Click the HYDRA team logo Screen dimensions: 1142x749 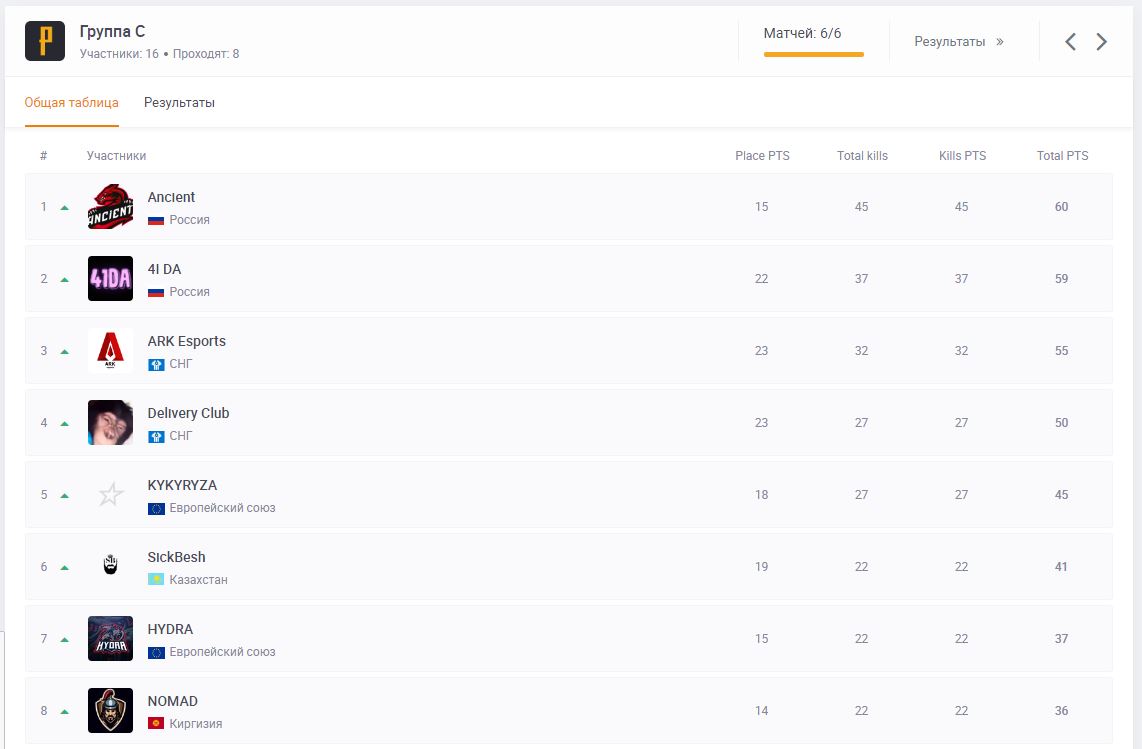coord(110,639)
